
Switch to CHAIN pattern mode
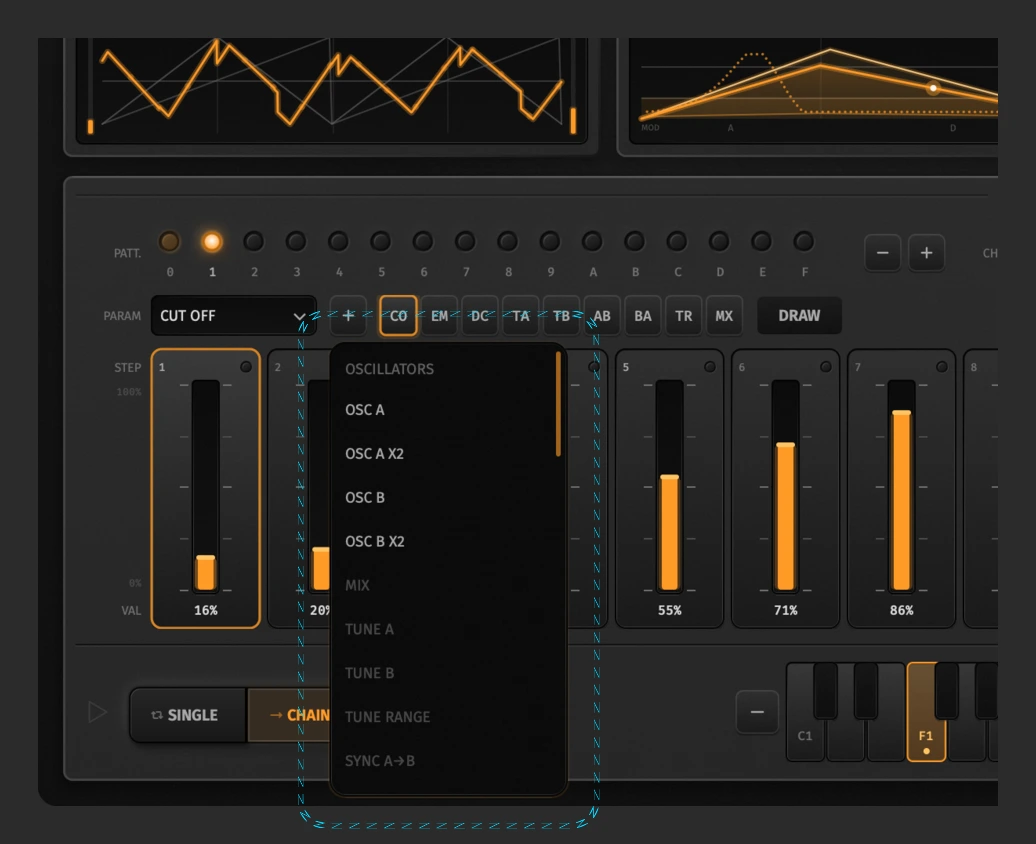[289, 715]
